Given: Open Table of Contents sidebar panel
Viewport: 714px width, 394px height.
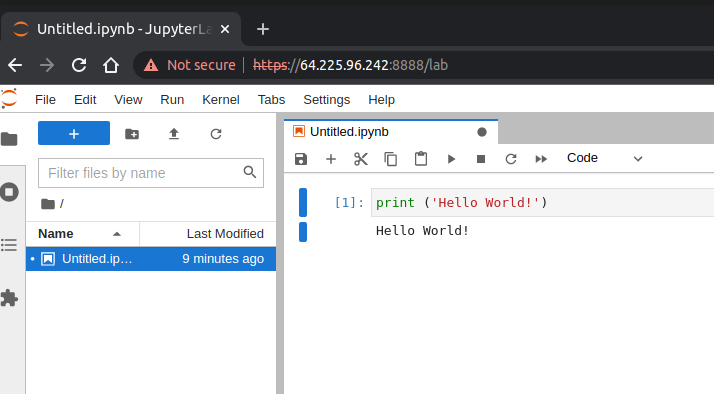Looking at the screenshot, I should [9, 245].
